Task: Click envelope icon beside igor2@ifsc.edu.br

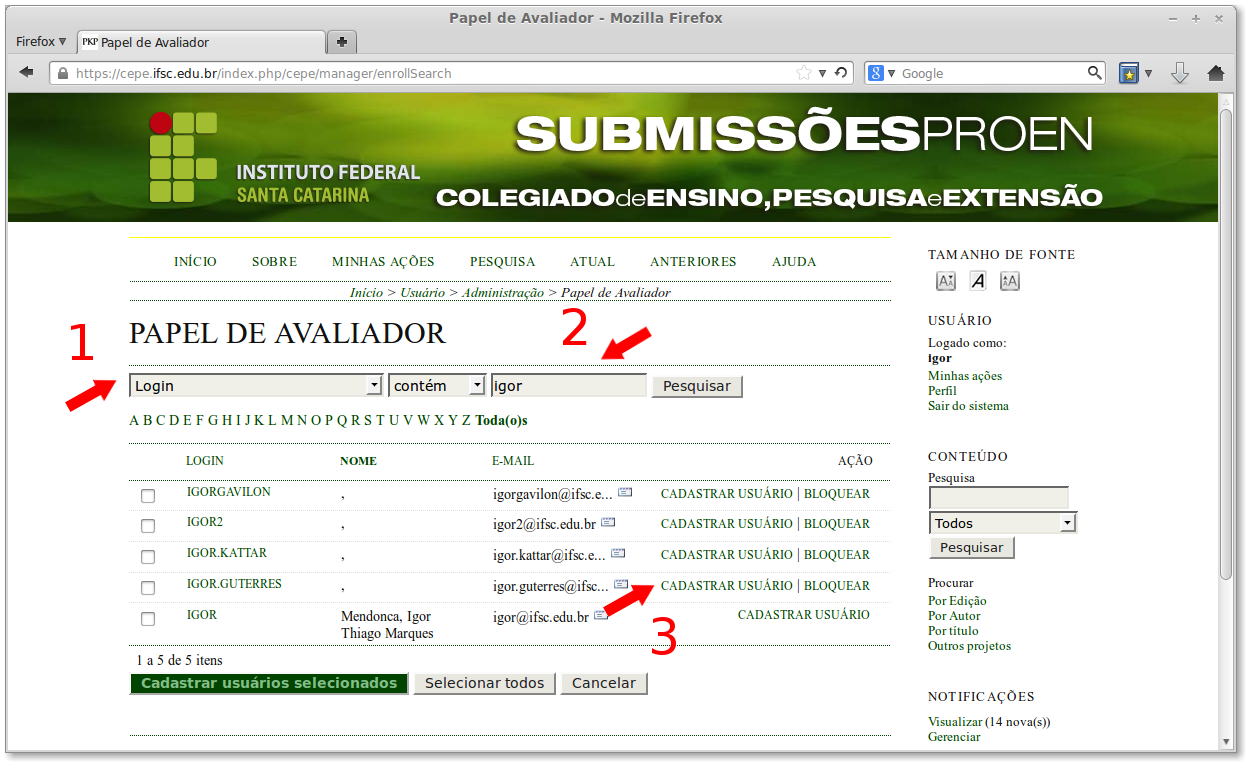Action: (x=609, y=521)
